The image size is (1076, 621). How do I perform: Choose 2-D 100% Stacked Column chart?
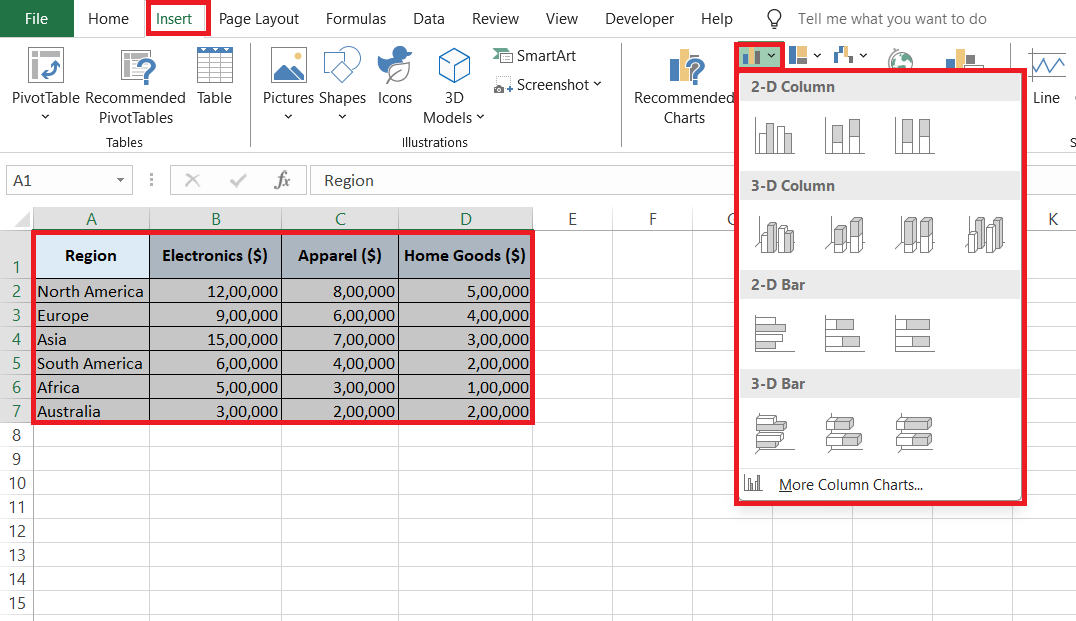[x=915, y=135]
